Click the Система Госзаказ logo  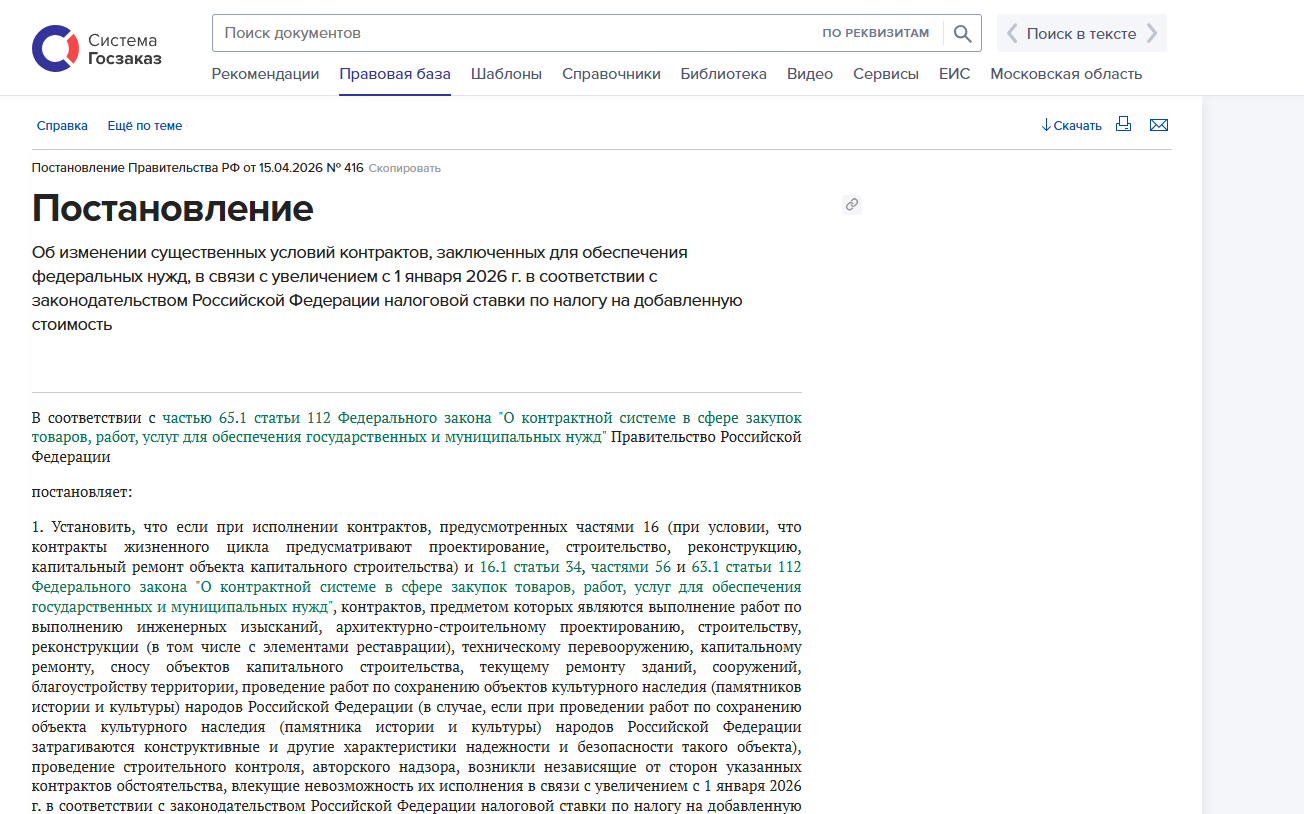[x=96, y=49]
